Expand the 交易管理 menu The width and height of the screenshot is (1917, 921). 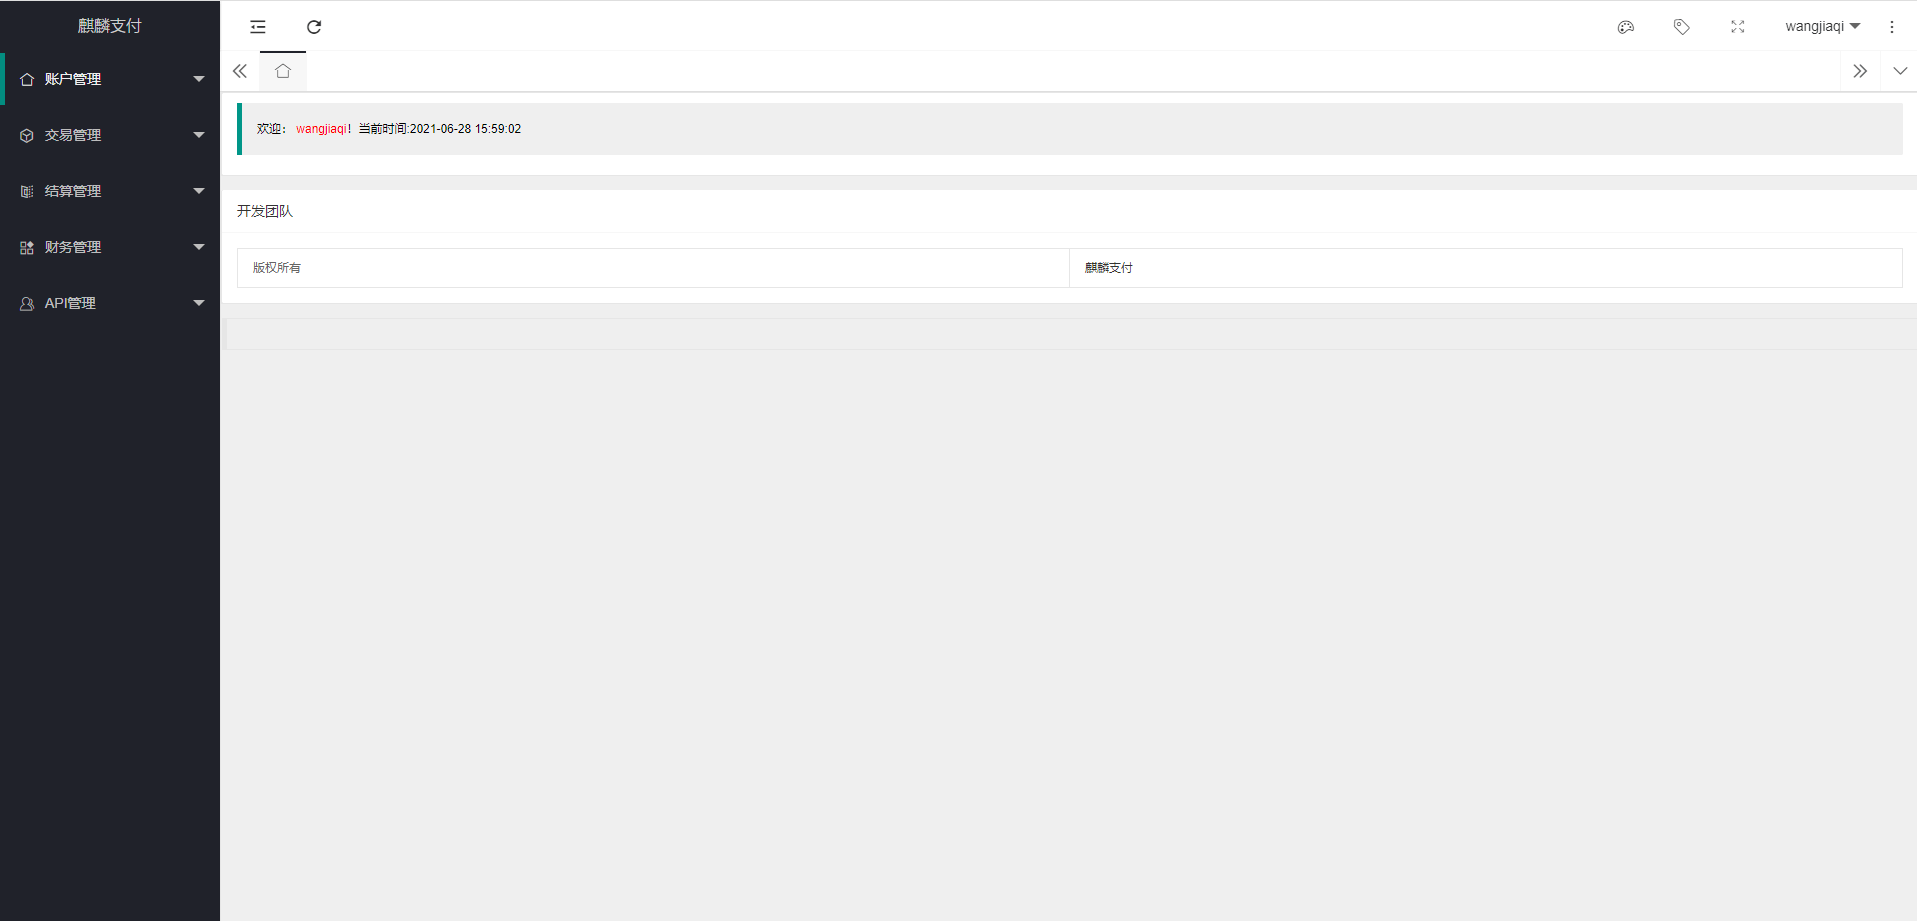click(110, 135)
